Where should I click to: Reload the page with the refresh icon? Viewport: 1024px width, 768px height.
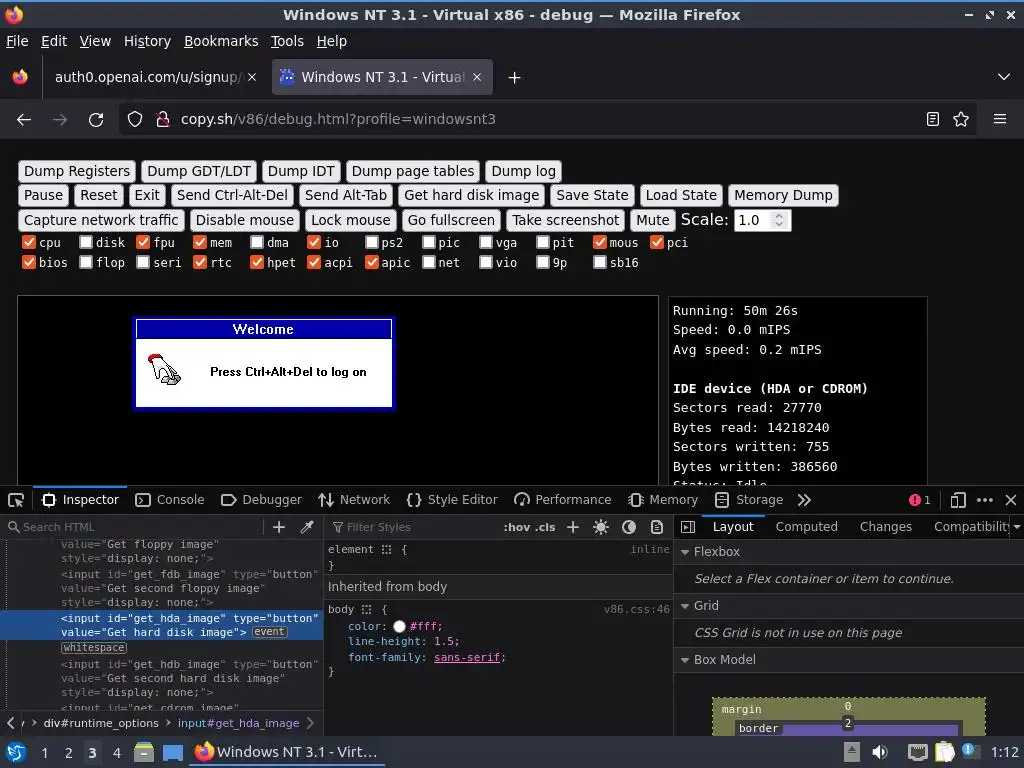[96, 120]
